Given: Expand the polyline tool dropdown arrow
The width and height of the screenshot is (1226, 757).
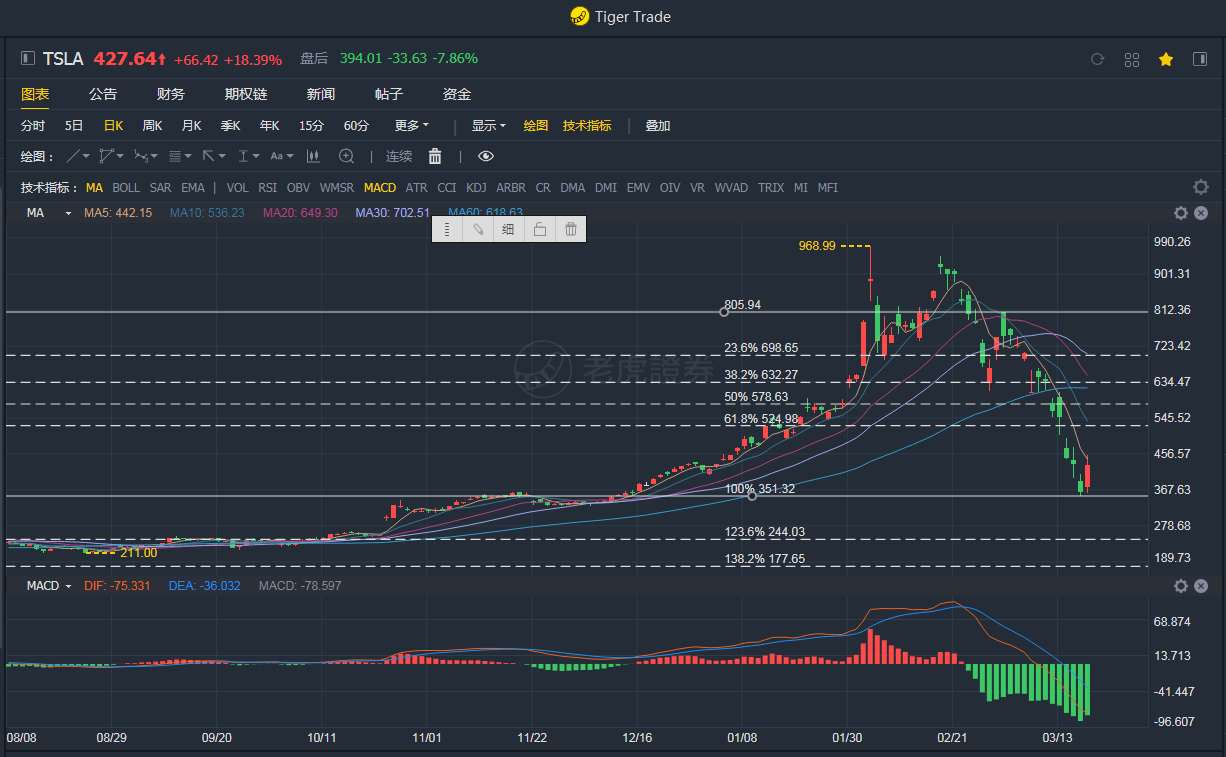Looking at the screenshot, I should click(x=120, y=156).
